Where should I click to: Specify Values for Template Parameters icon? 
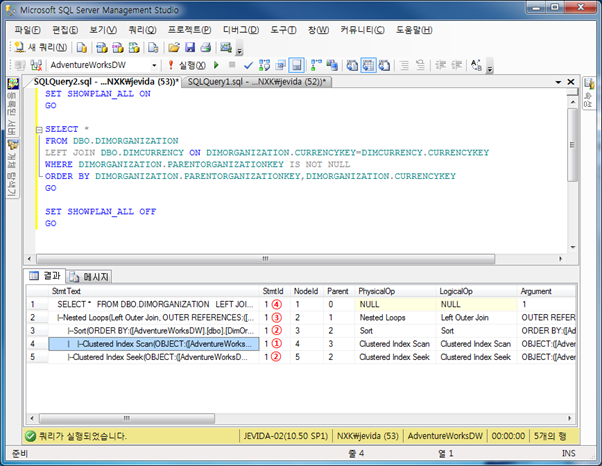(476, 65)
